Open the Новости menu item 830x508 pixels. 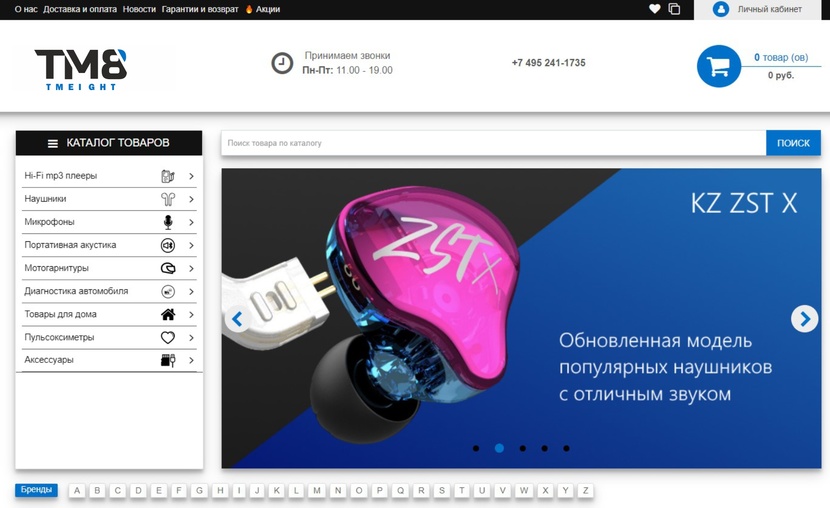coord(139,9)
